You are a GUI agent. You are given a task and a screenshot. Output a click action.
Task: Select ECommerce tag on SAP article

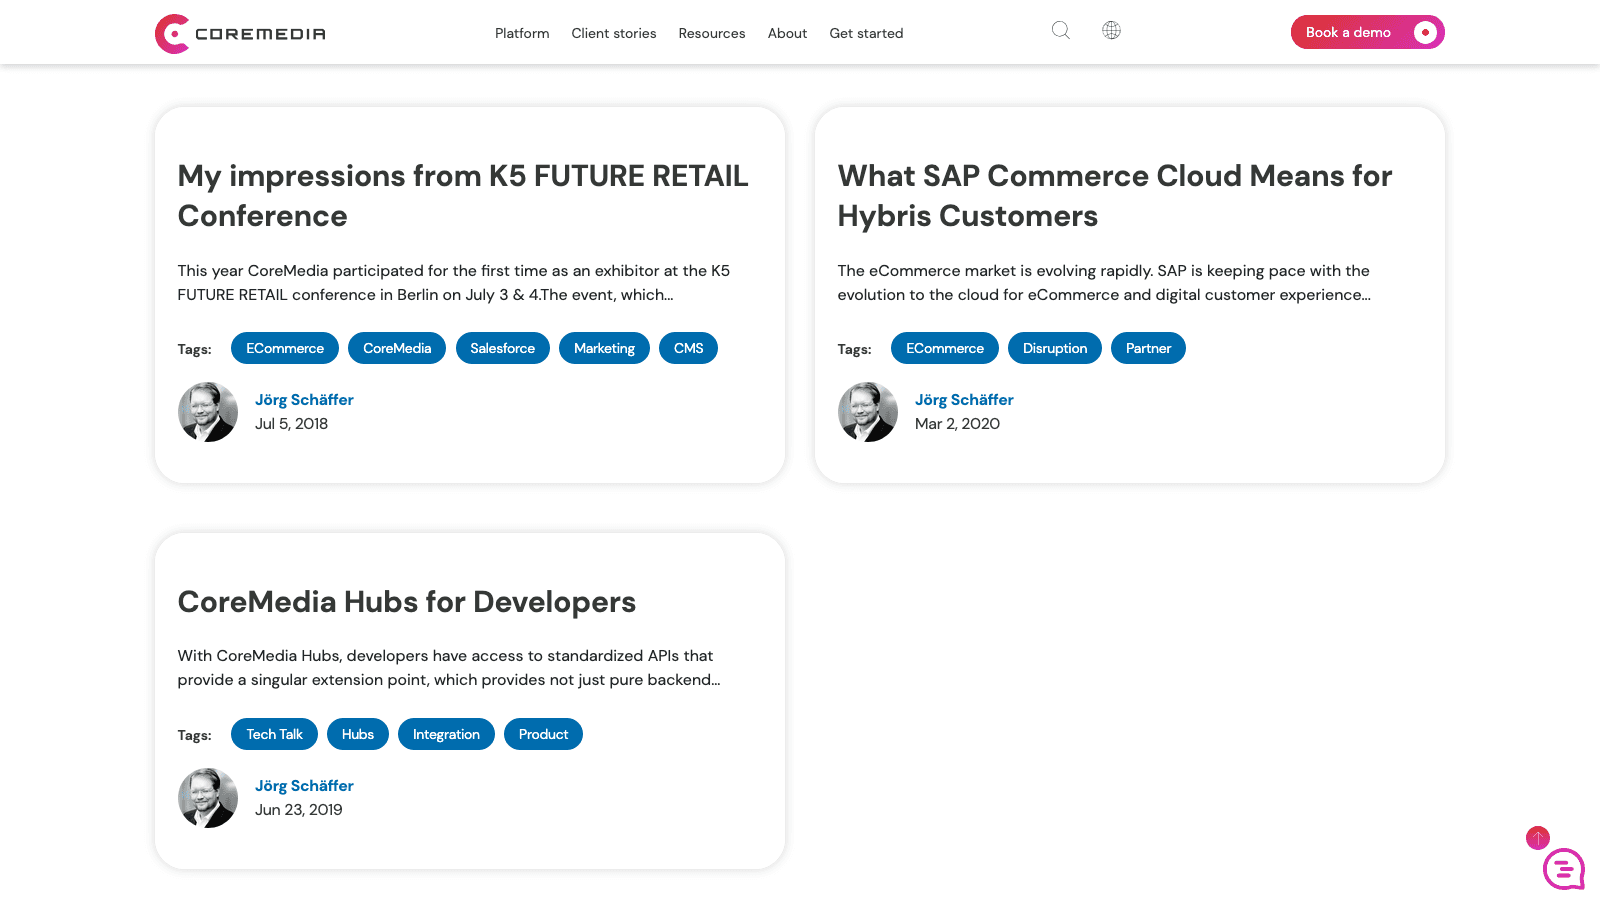(945, 348)
